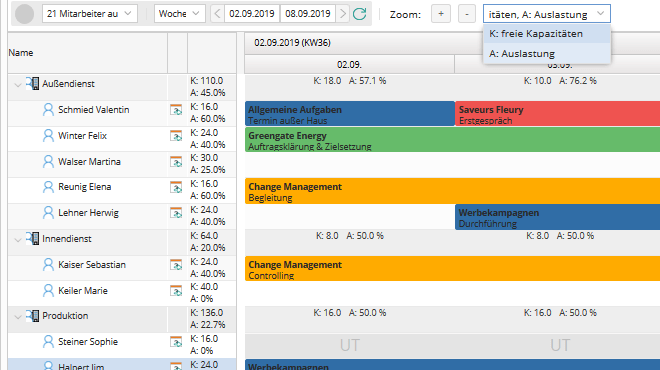Click person icon beside Keiler Marie

[48, 290]
